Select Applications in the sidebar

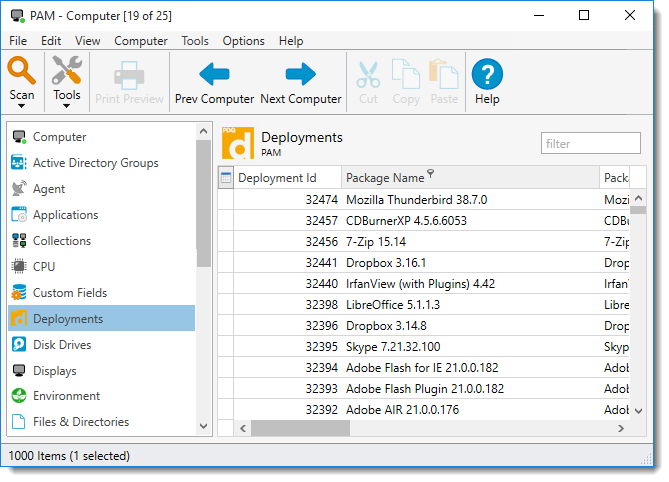coord(102,215)
